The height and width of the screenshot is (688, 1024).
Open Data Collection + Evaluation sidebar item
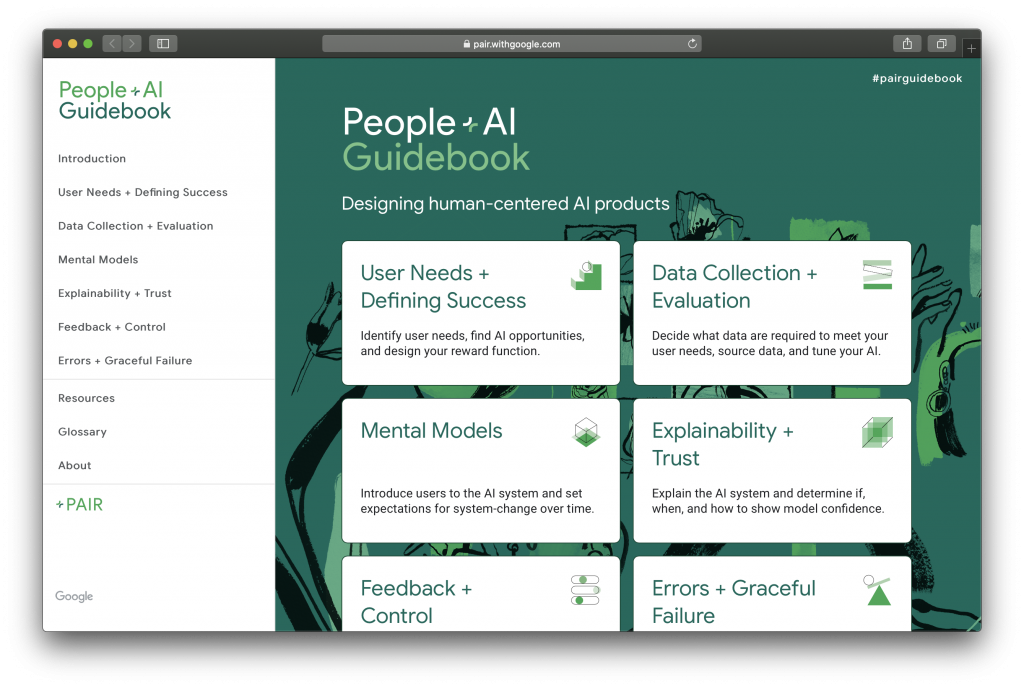[136, 226]
